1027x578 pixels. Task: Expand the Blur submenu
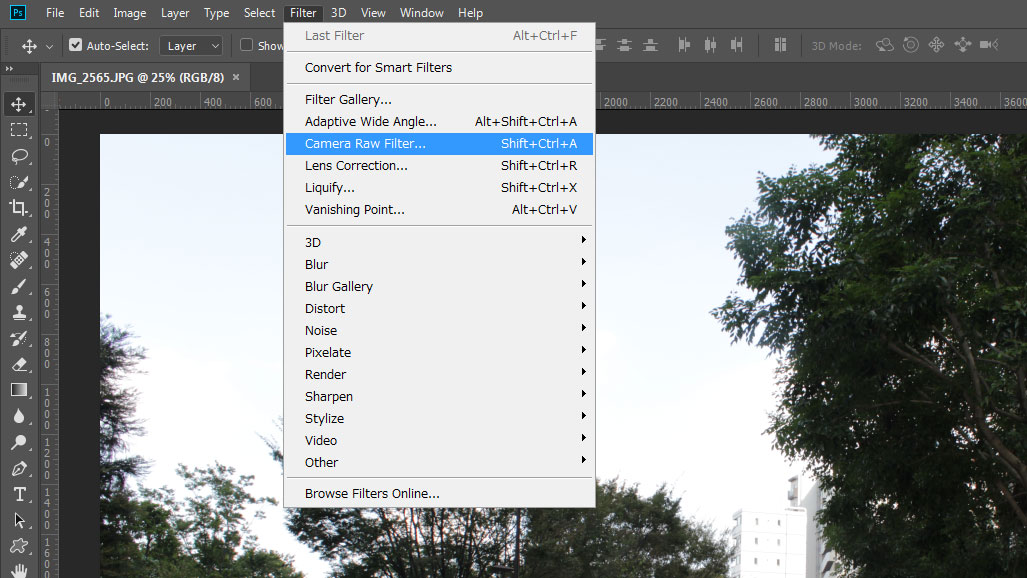click(x=439, y=264)
